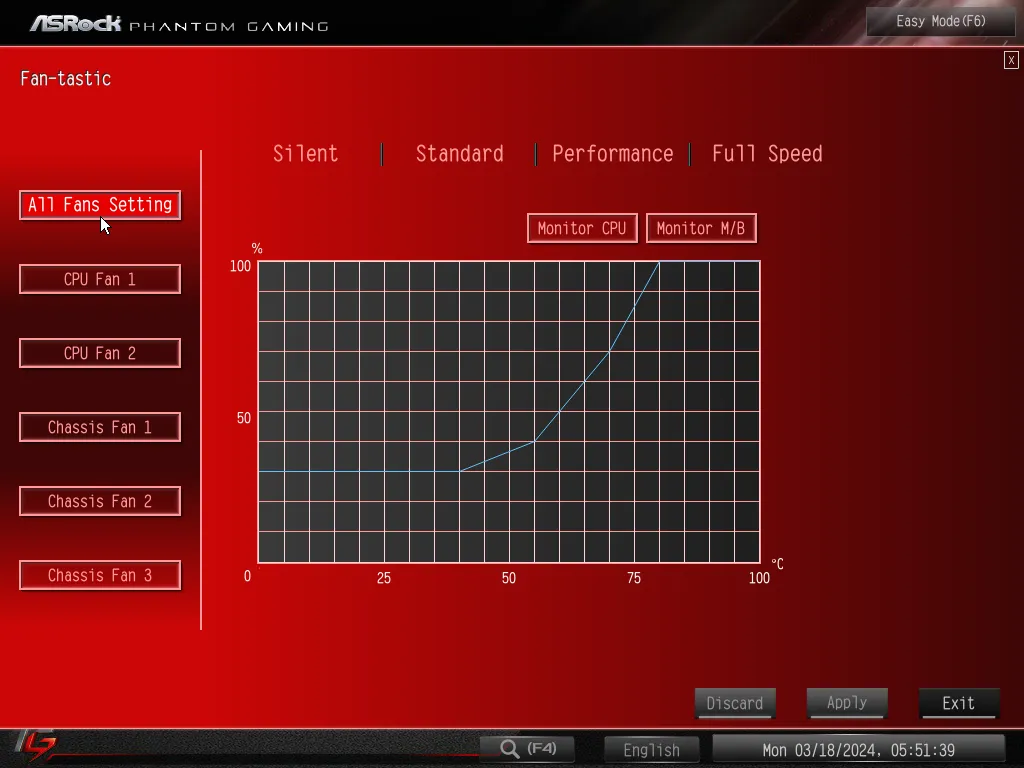Click the date and time display

(x=858, y=750)
